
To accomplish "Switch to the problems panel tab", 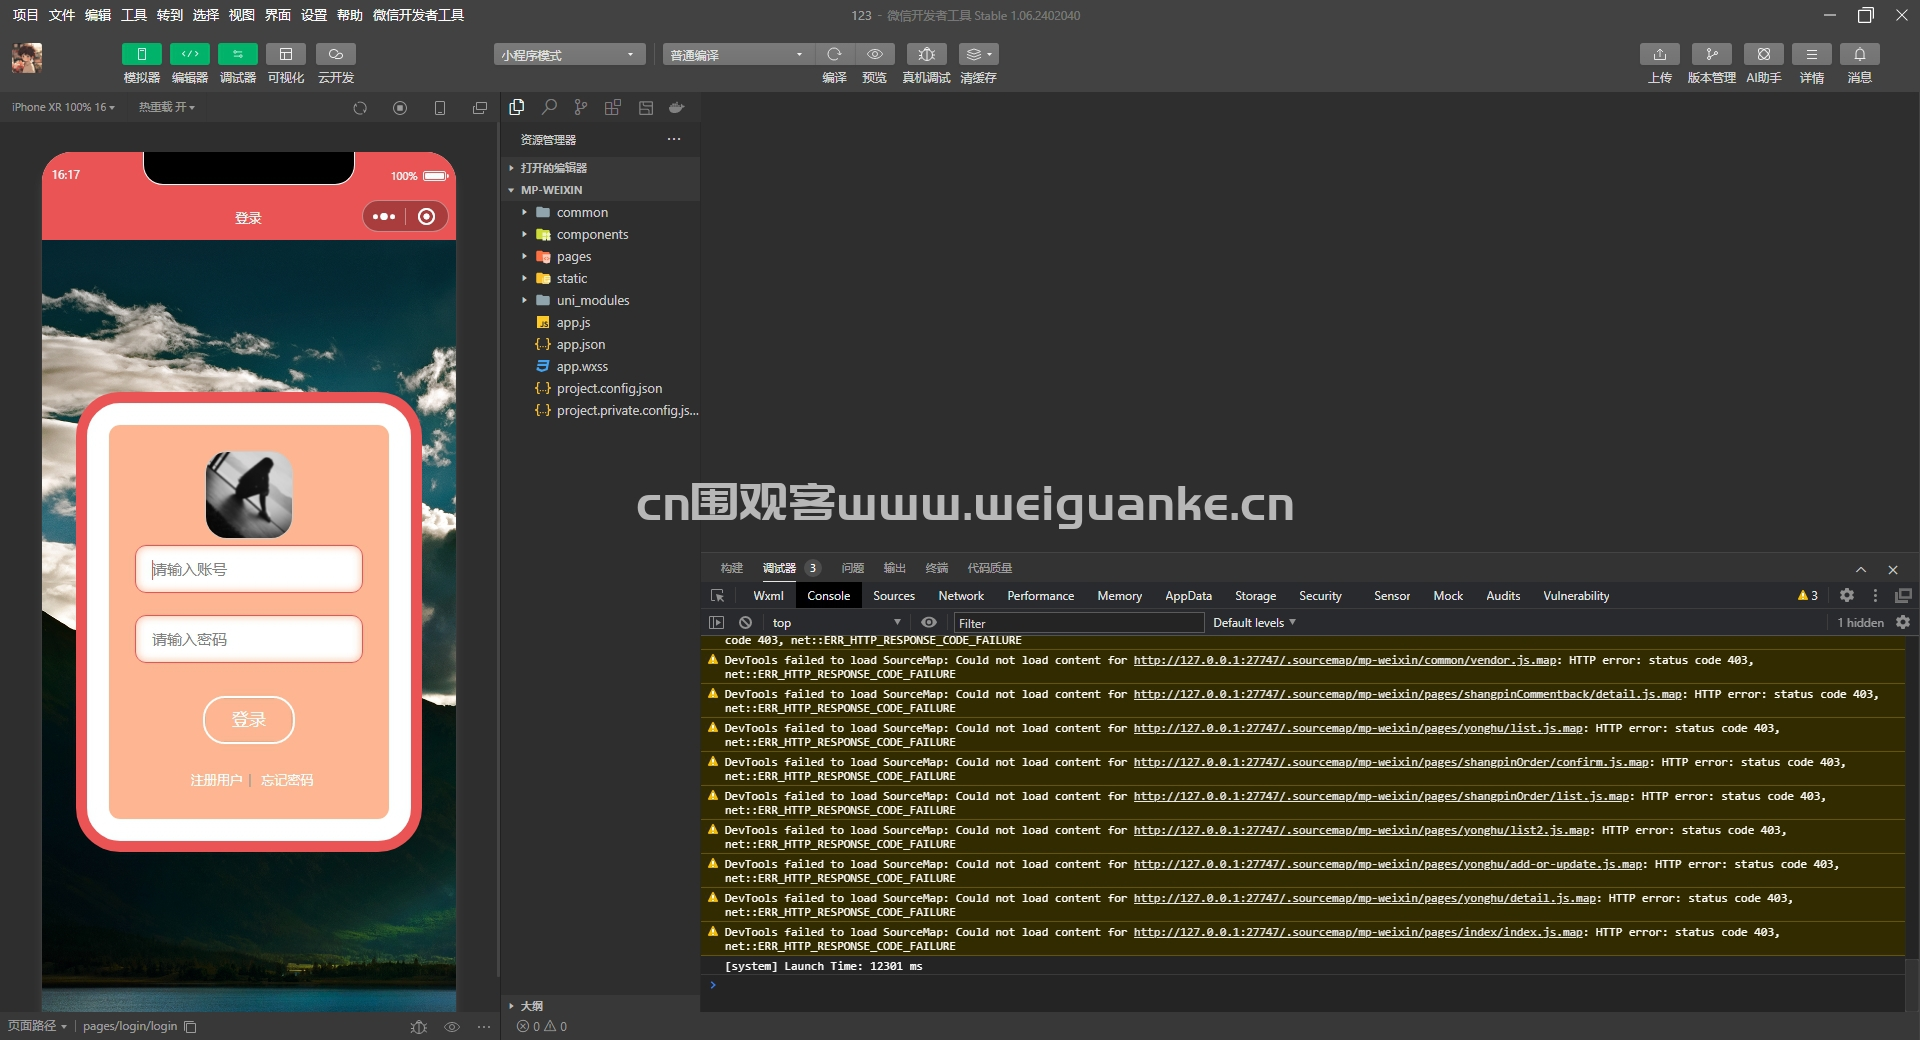I will click(852, 568).
